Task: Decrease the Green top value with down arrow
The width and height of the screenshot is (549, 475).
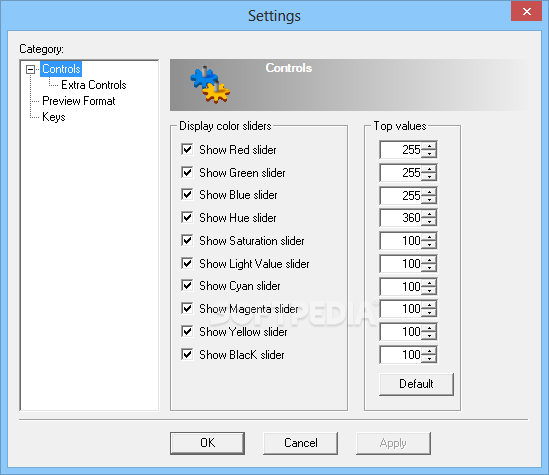Action: click(x=429, y=176)
